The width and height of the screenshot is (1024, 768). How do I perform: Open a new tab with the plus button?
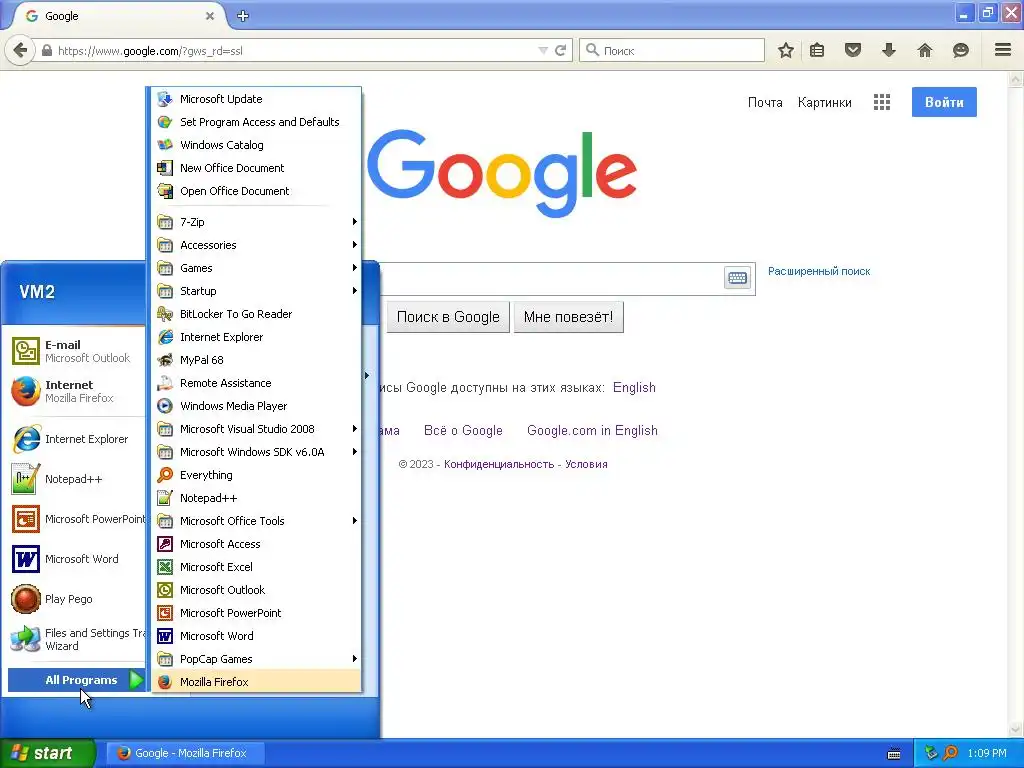[x=243, y=16]
